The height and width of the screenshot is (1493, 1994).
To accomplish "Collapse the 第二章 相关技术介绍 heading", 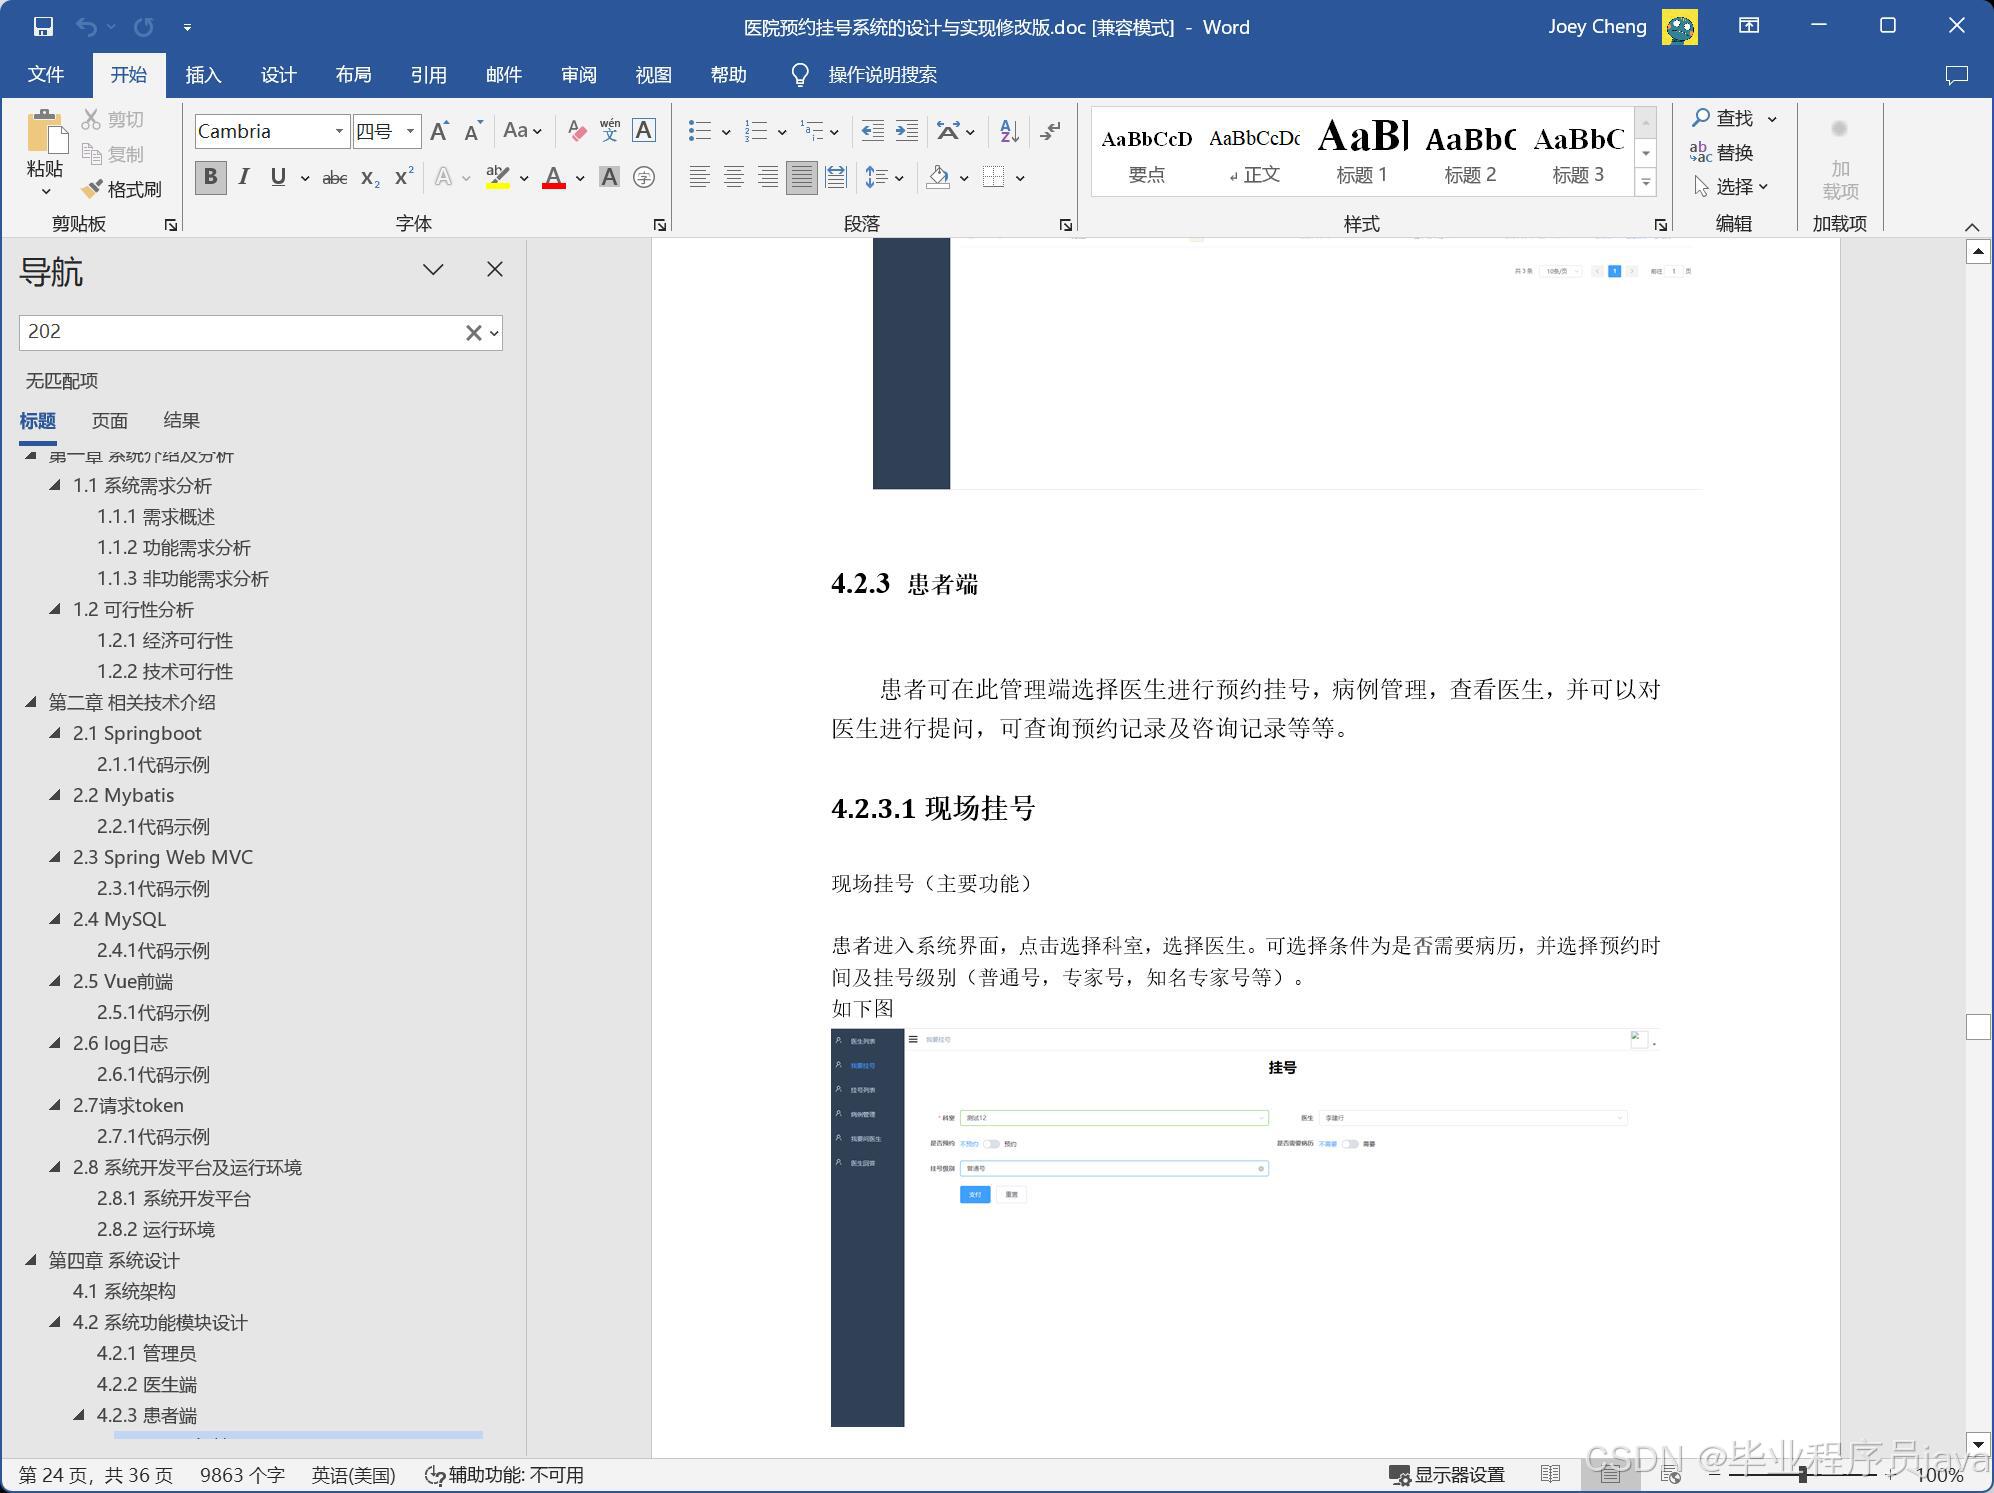I will [31, 702].
